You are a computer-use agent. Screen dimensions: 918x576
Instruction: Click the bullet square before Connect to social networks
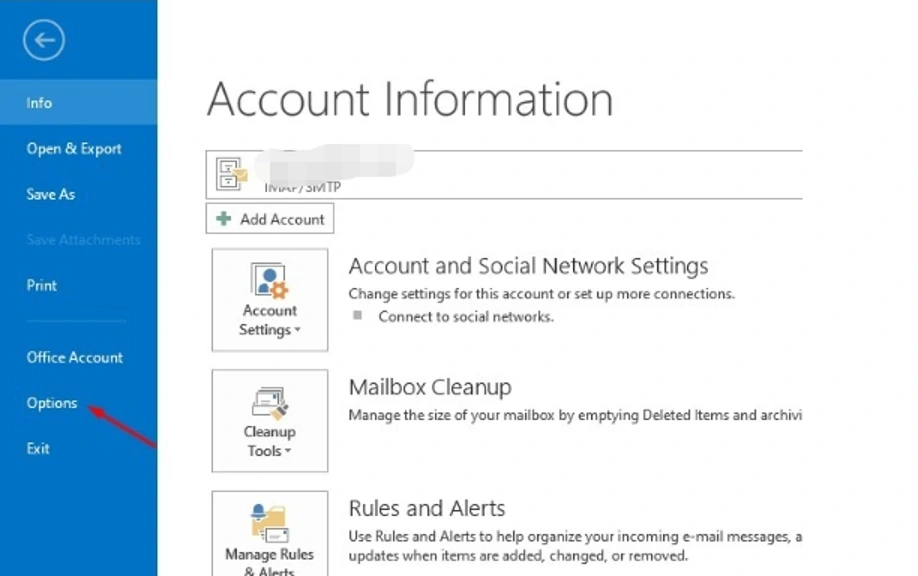coord(357,316)
